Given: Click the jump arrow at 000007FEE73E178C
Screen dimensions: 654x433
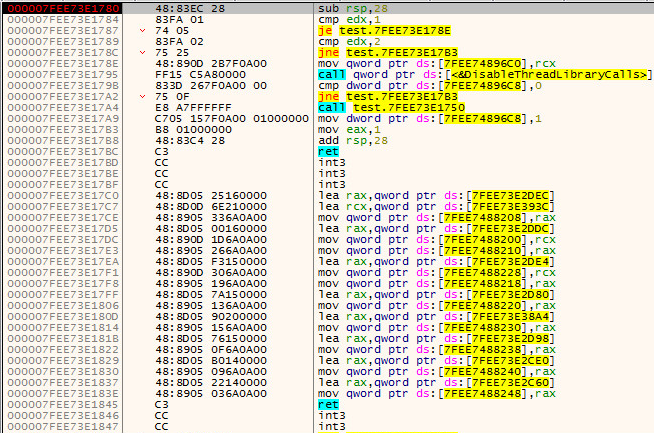Looking at the screenshot, I should click(x=143, y=53).
